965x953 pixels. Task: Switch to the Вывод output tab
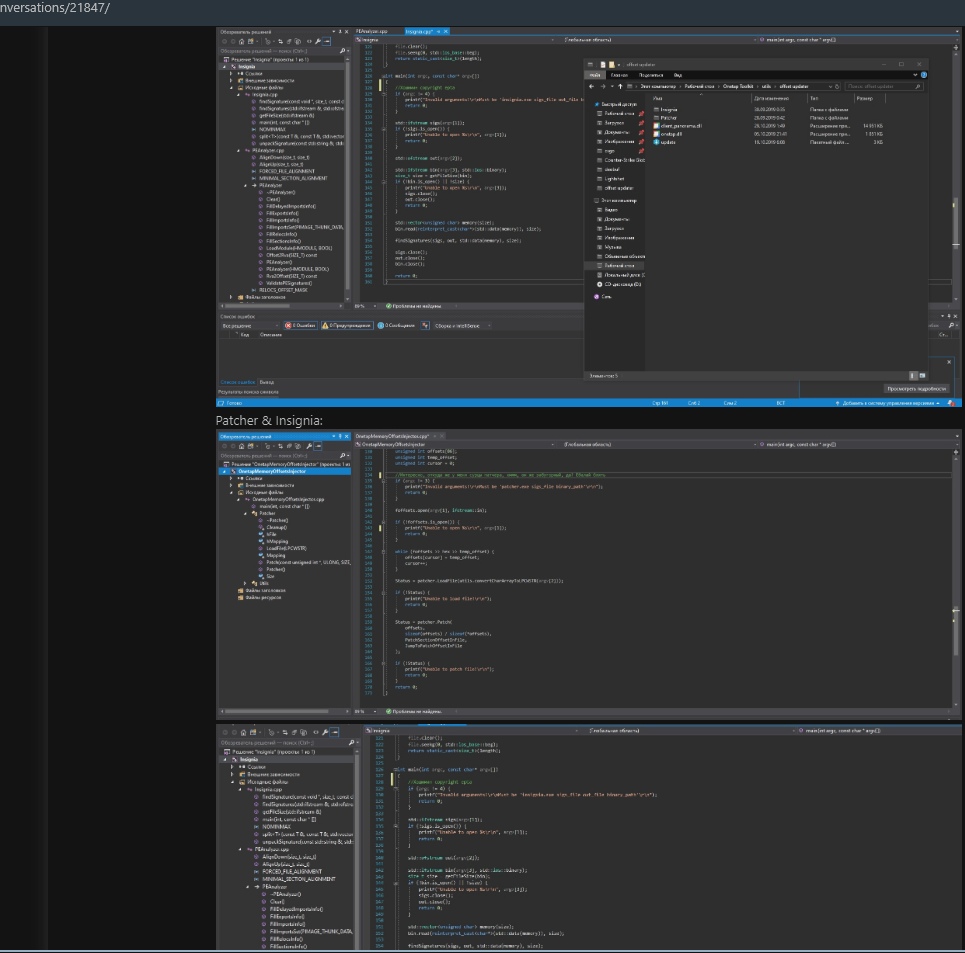pos(266,382)
